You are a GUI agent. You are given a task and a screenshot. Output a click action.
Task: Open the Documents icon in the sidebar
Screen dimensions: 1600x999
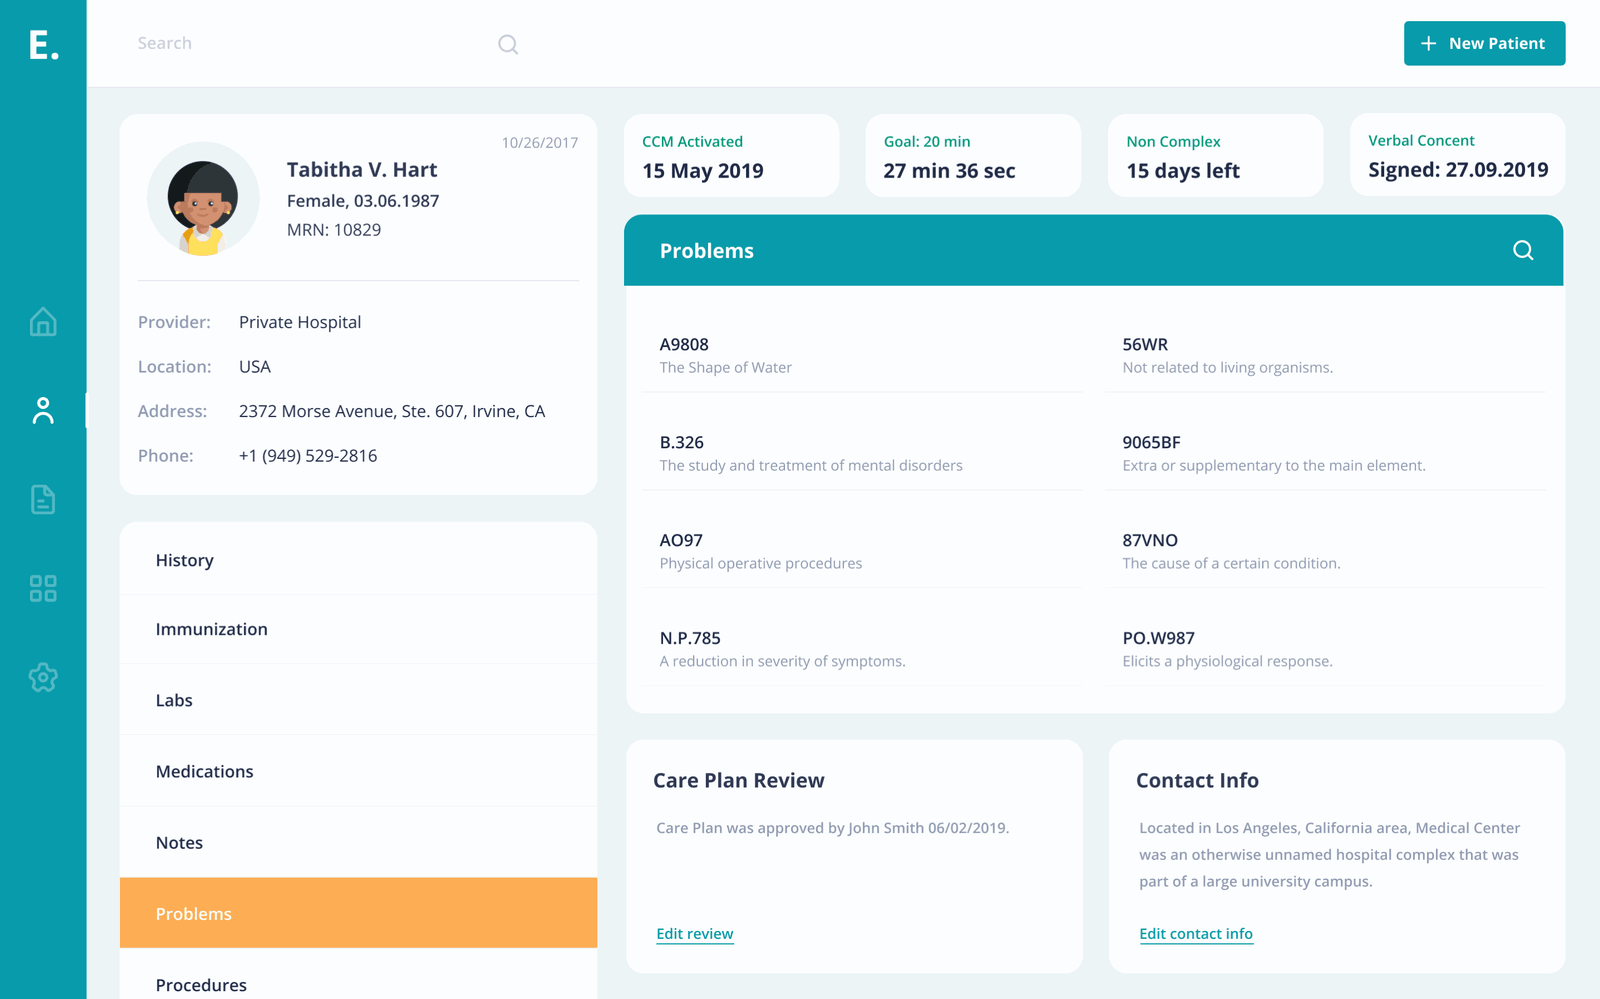43,499
